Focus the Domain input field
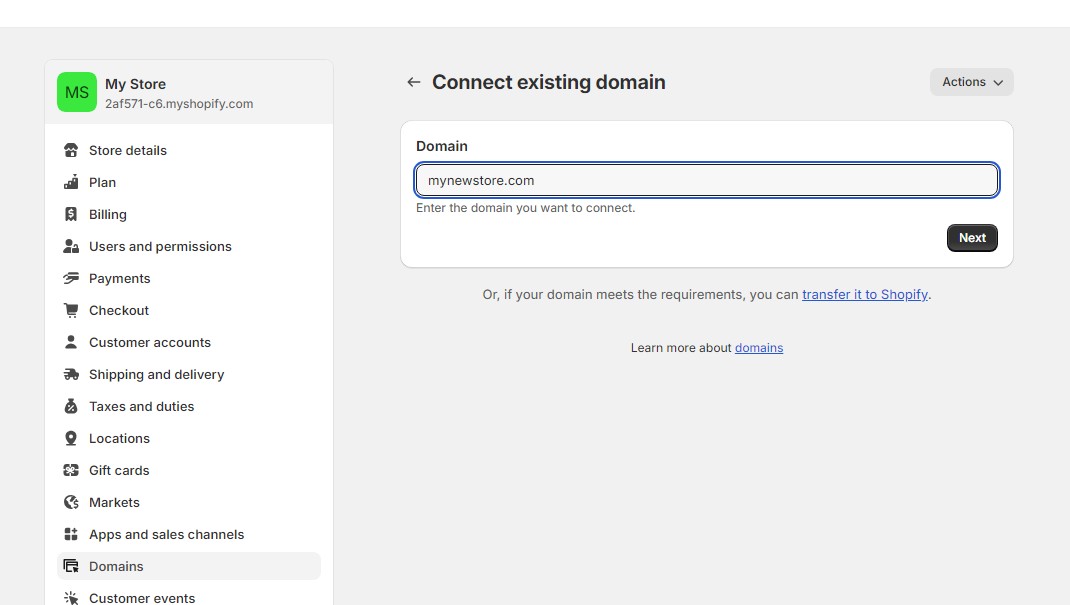 pyautogui.click(x=707, y=180)
